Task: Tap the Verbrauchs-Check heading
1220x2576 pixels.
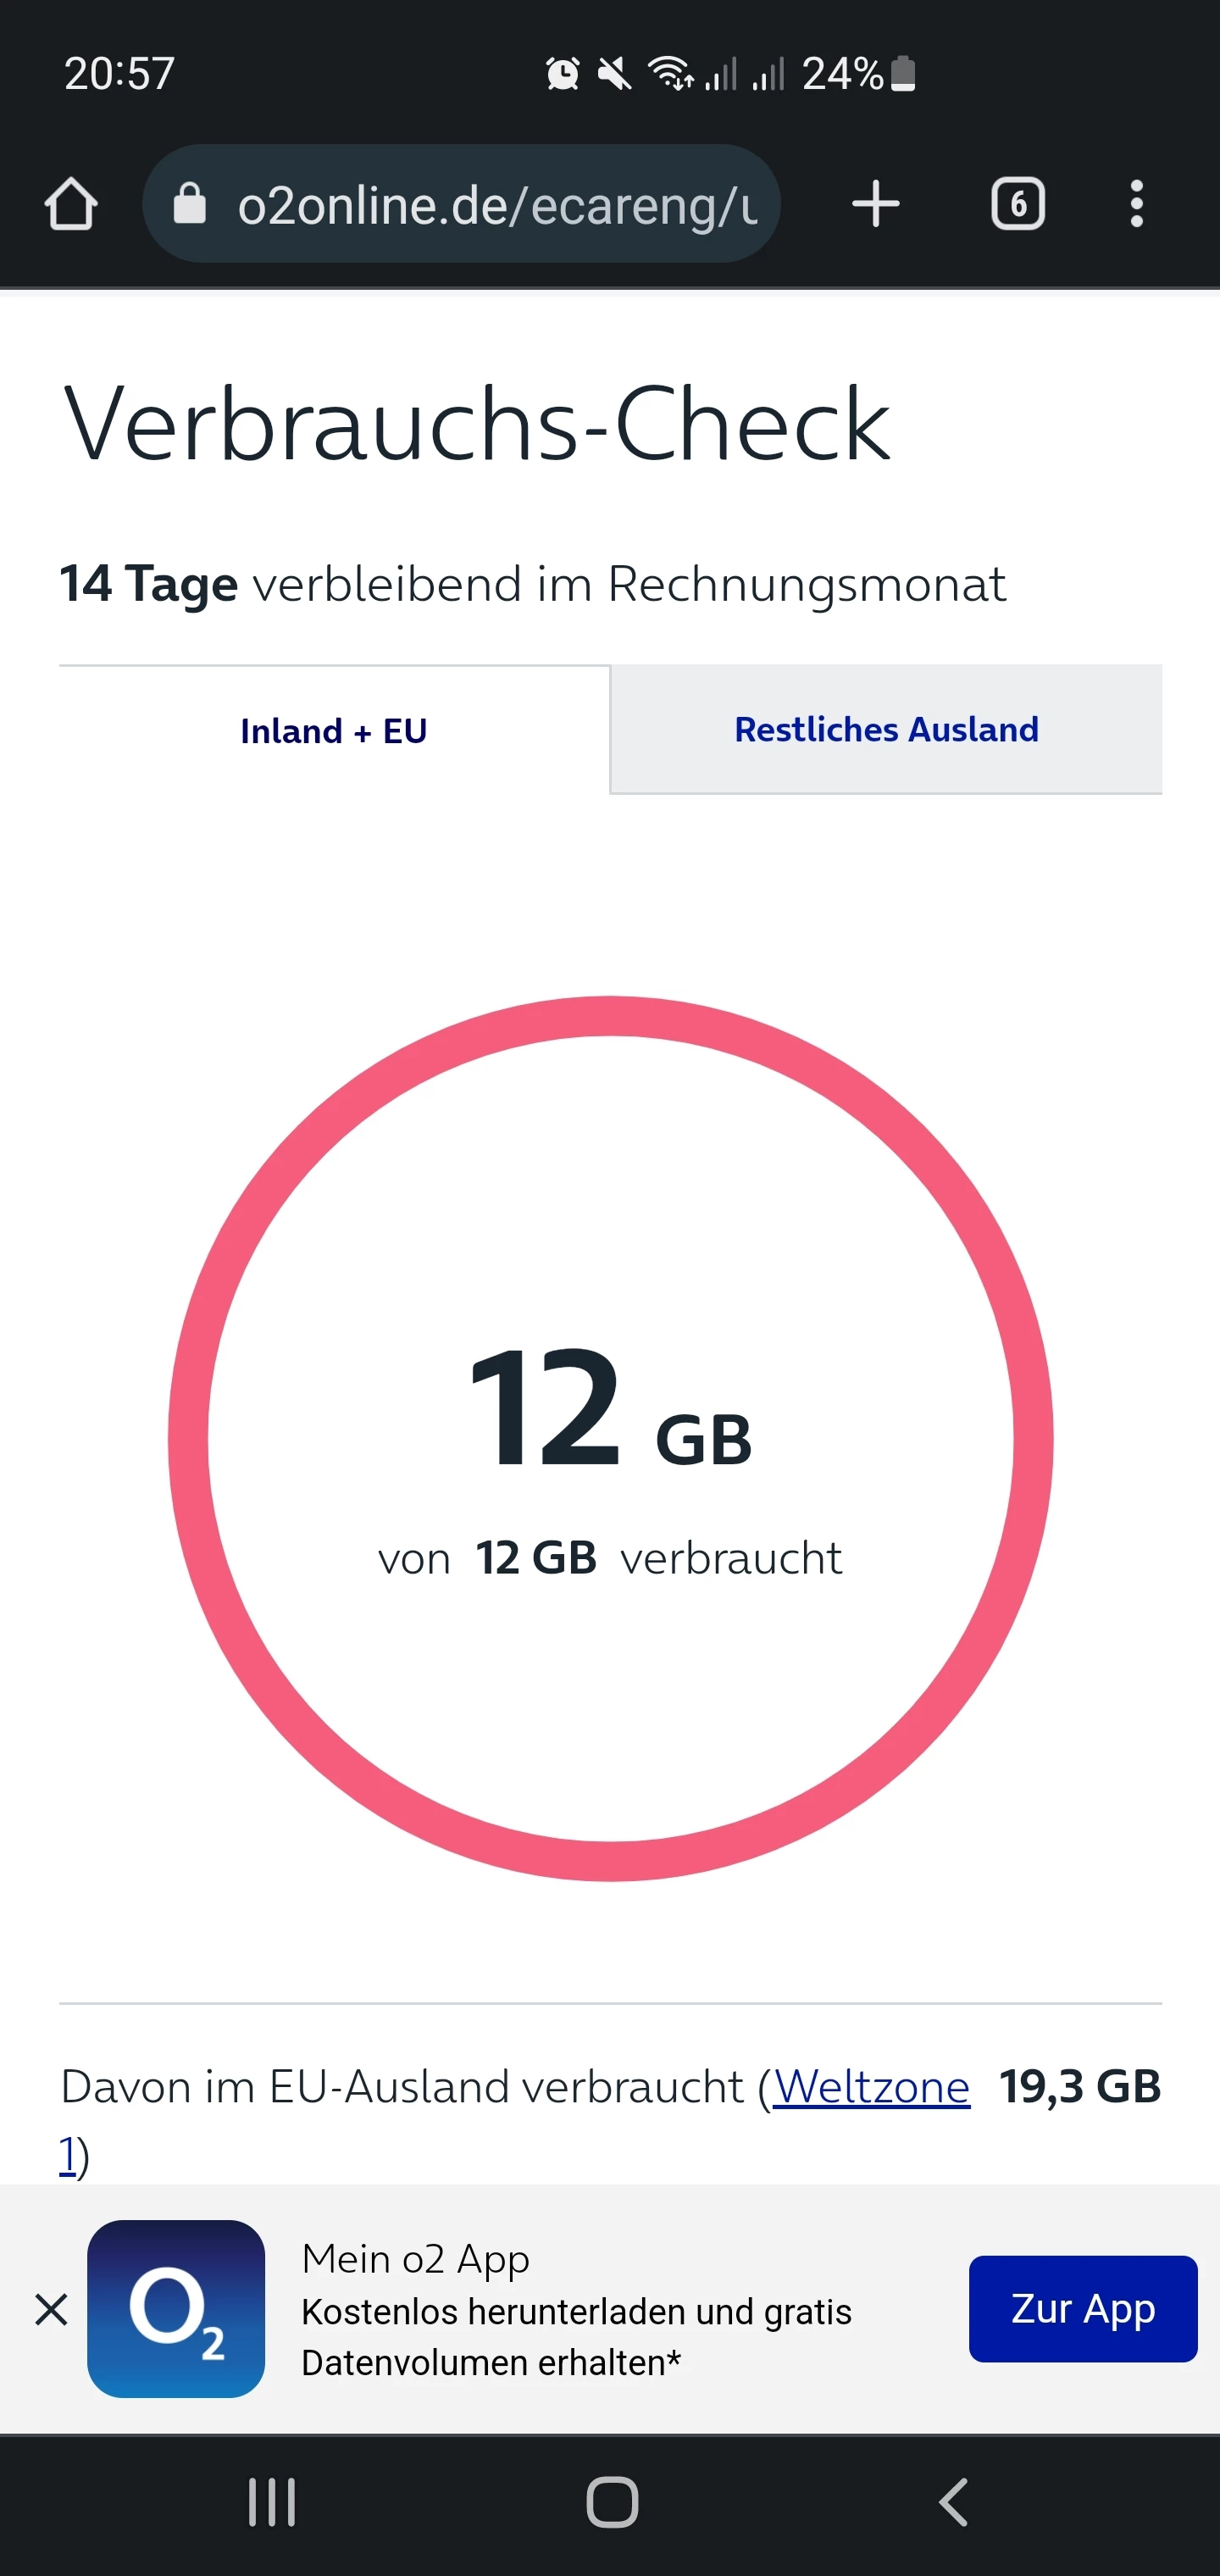Action: pos(476,425)
